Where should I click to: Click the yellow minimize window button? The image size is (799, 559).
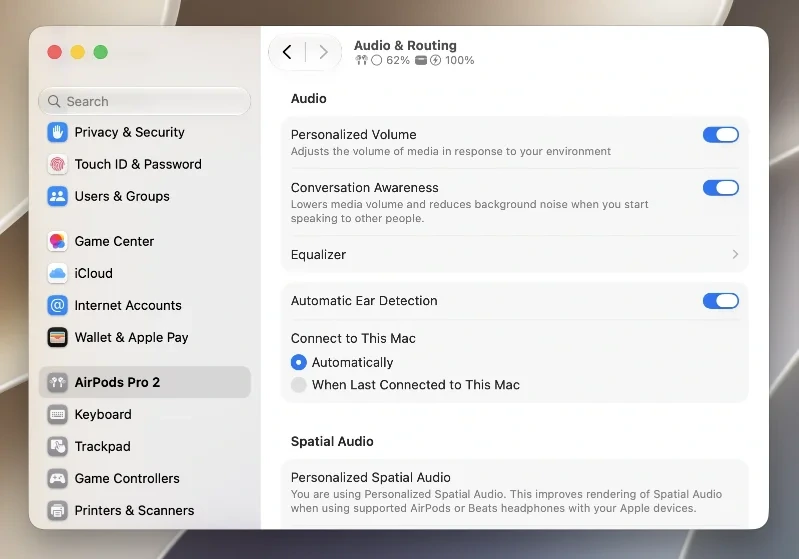point(77,52)
